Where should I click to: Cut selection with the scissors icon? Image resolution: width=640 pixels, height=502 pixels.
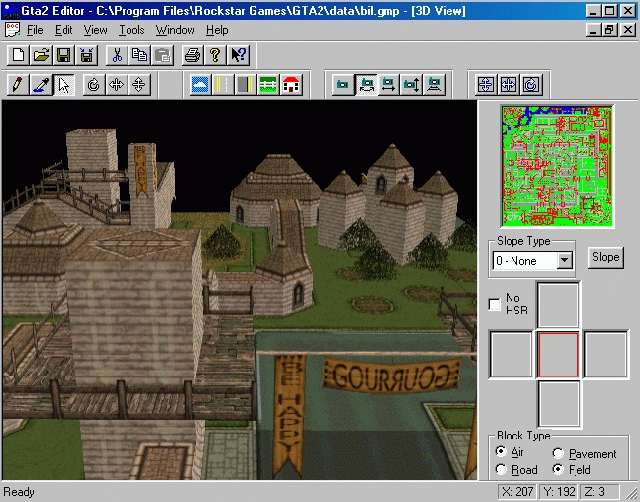(x=117, y=55)
